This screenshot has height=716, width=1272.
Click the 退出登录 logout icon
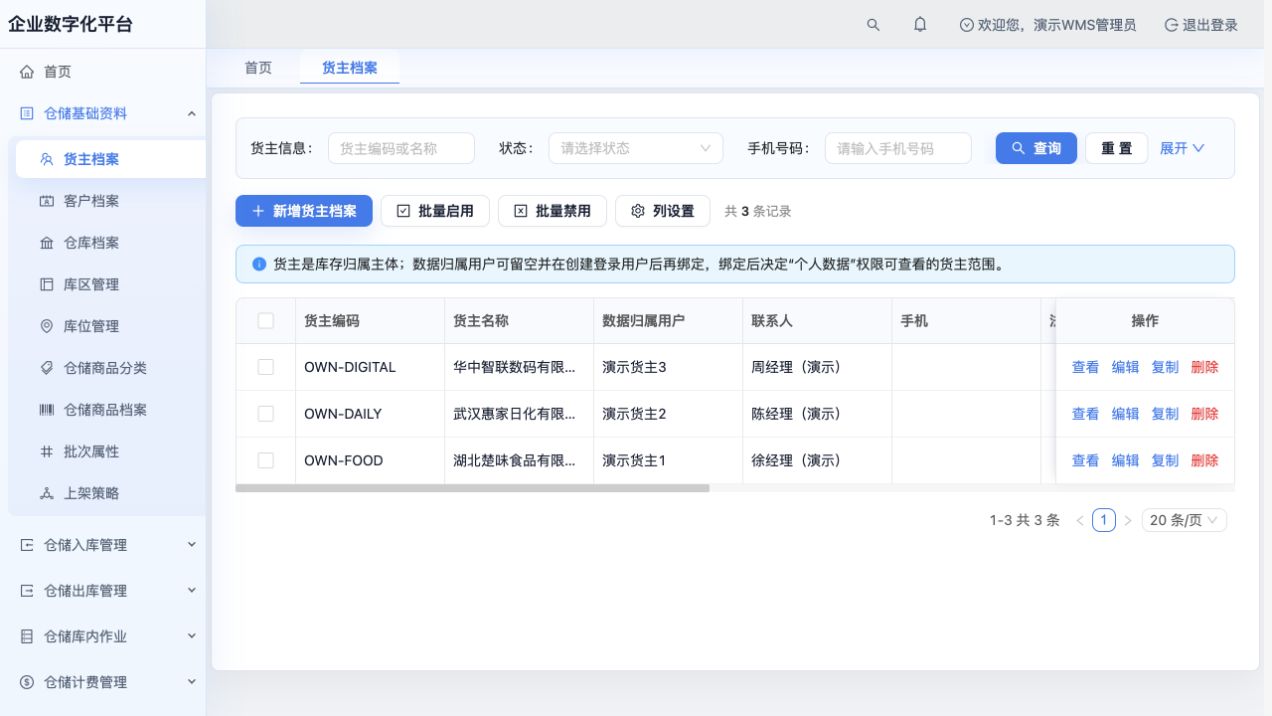tap(1171, 25)
